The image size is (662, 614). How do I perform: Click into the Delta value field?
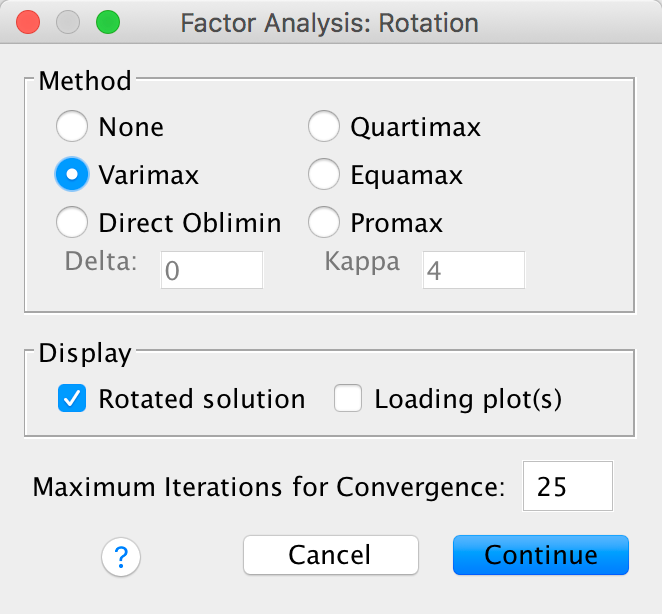tap(210, 271)
